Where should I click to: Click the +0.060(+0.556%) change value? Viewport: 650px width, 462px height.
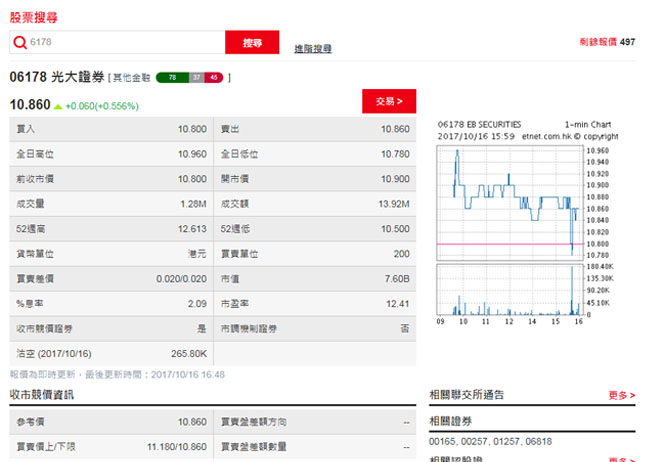(102, 106)
